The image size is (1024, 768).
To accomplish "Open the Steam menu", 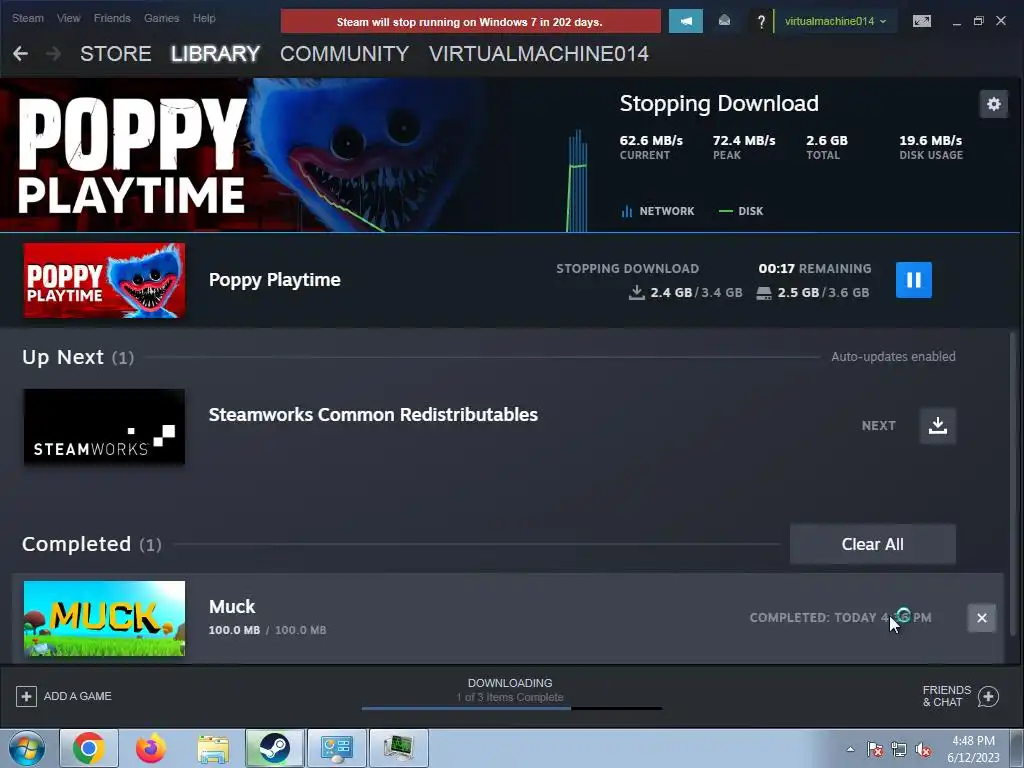I will [28, 18].
